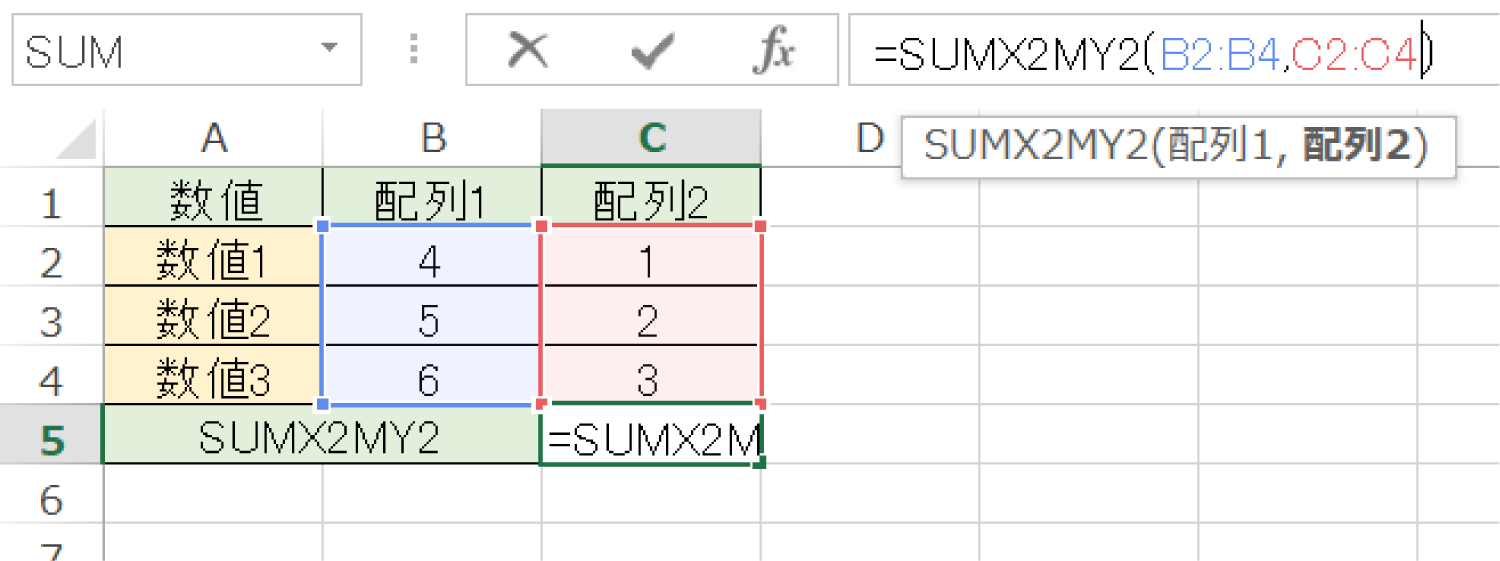The image size is (1500, 561).
Task: Select the row 1 header
Action: [x=51, y=203]
